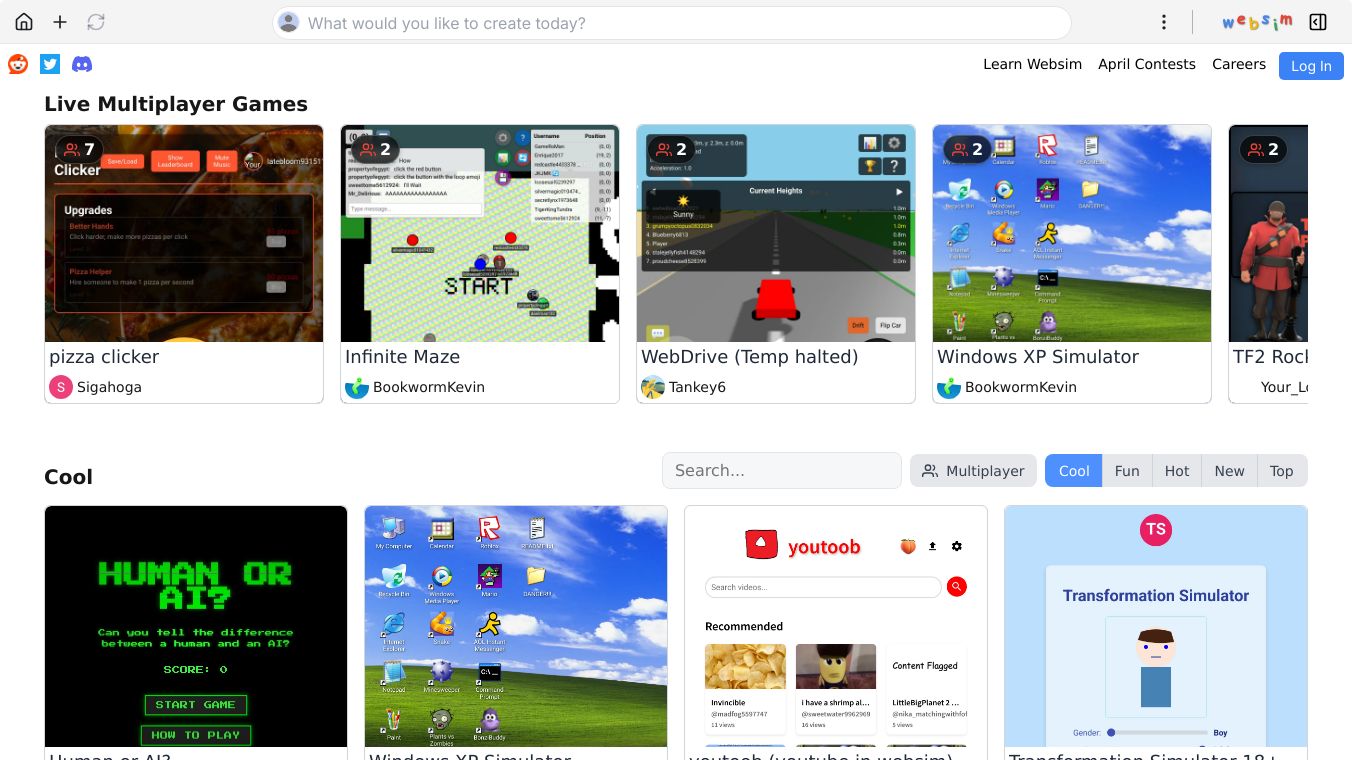Click Sigahoga's pink avatar
This screenshot has width=1352, height=760.
coord(61,387)
